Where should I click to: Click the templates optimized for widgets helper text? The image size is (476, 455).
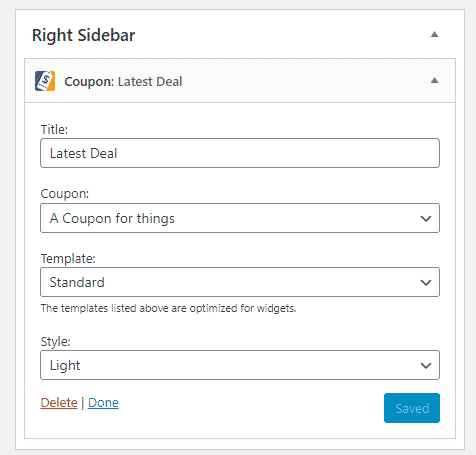pyautogui.click(x=168, y=308)
